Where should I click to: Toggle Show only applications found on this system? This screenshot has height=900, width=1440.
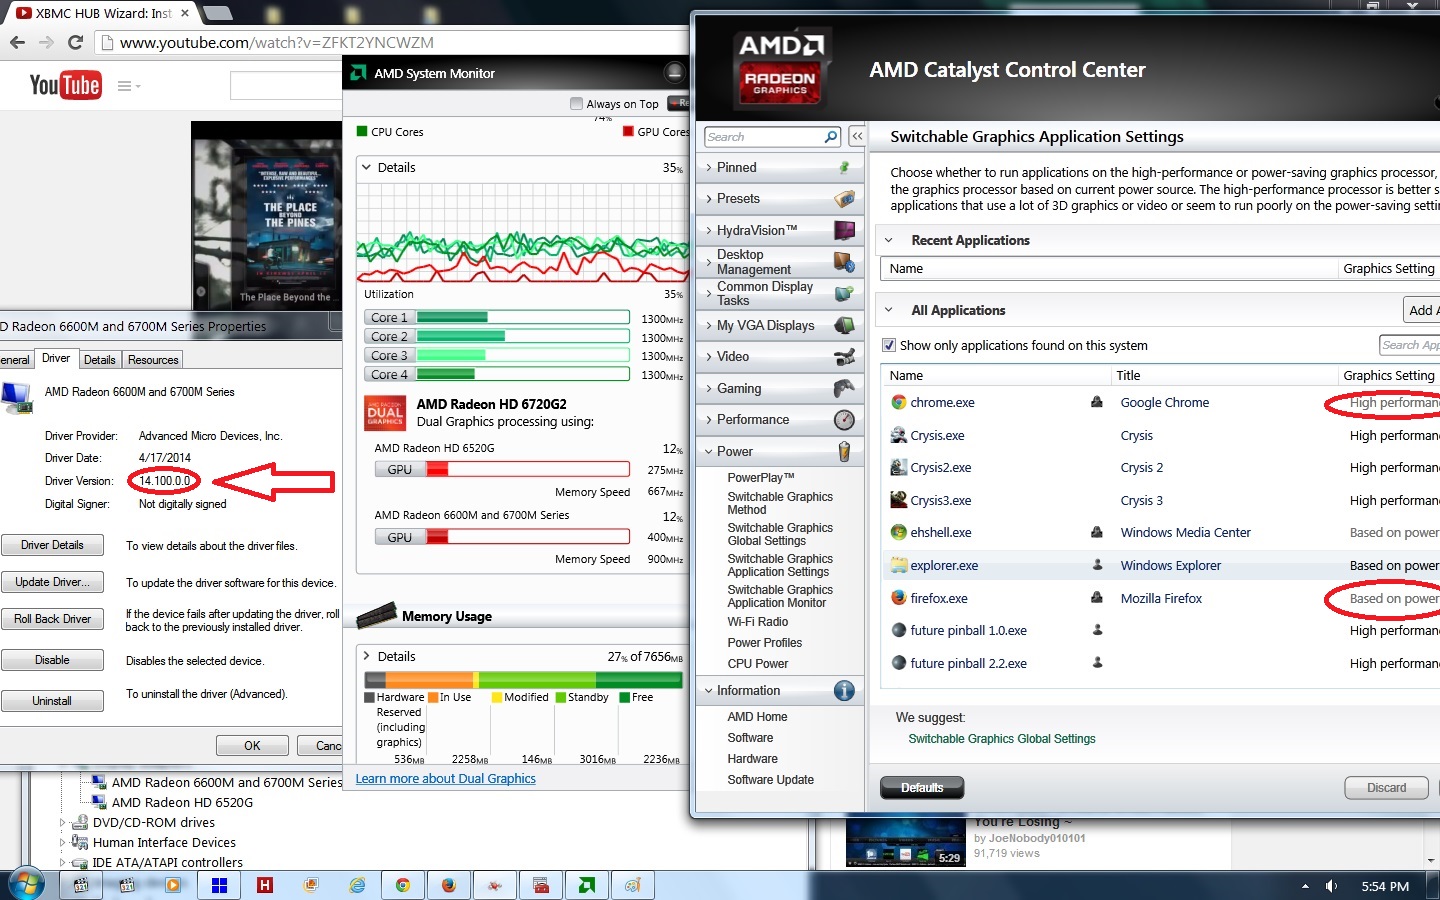pyautogui.click(x=889, y=345)
